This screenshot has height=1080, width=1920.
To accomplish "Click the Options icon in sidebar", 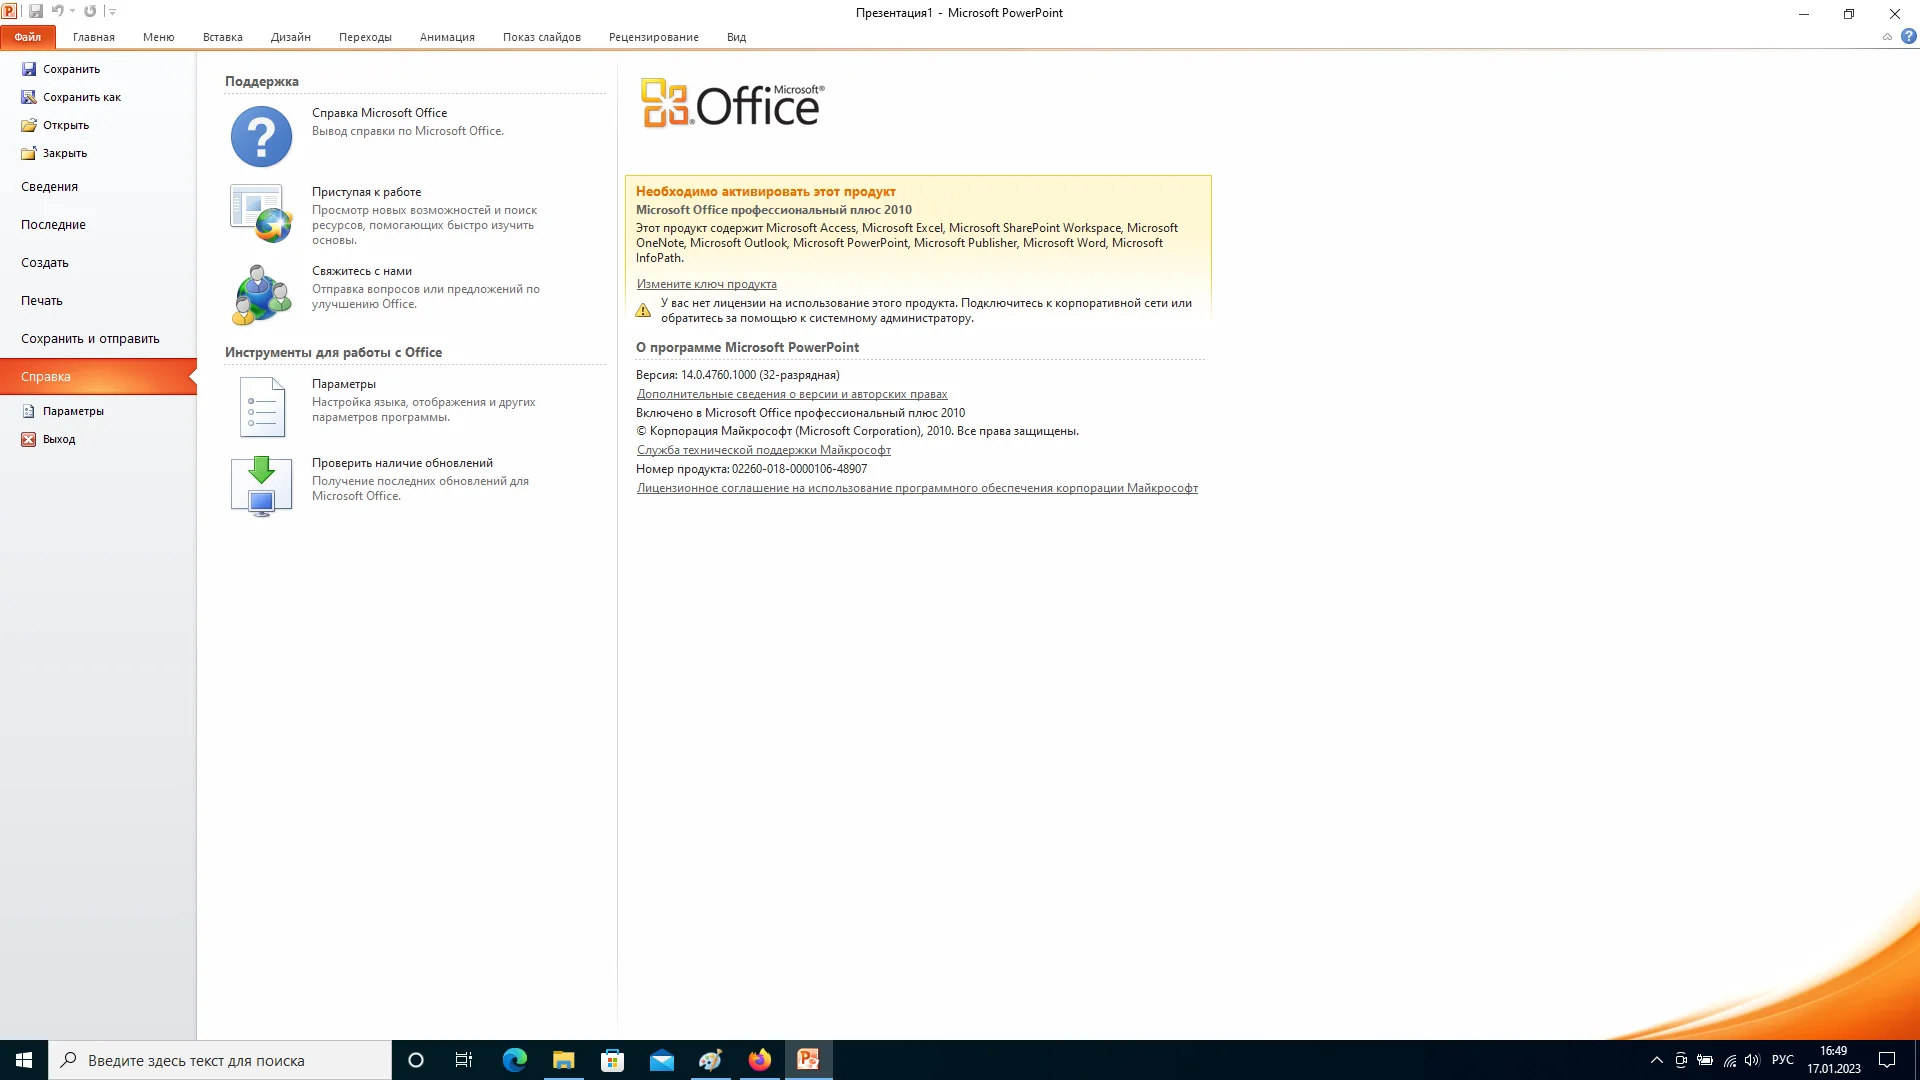I will [29, 411].
